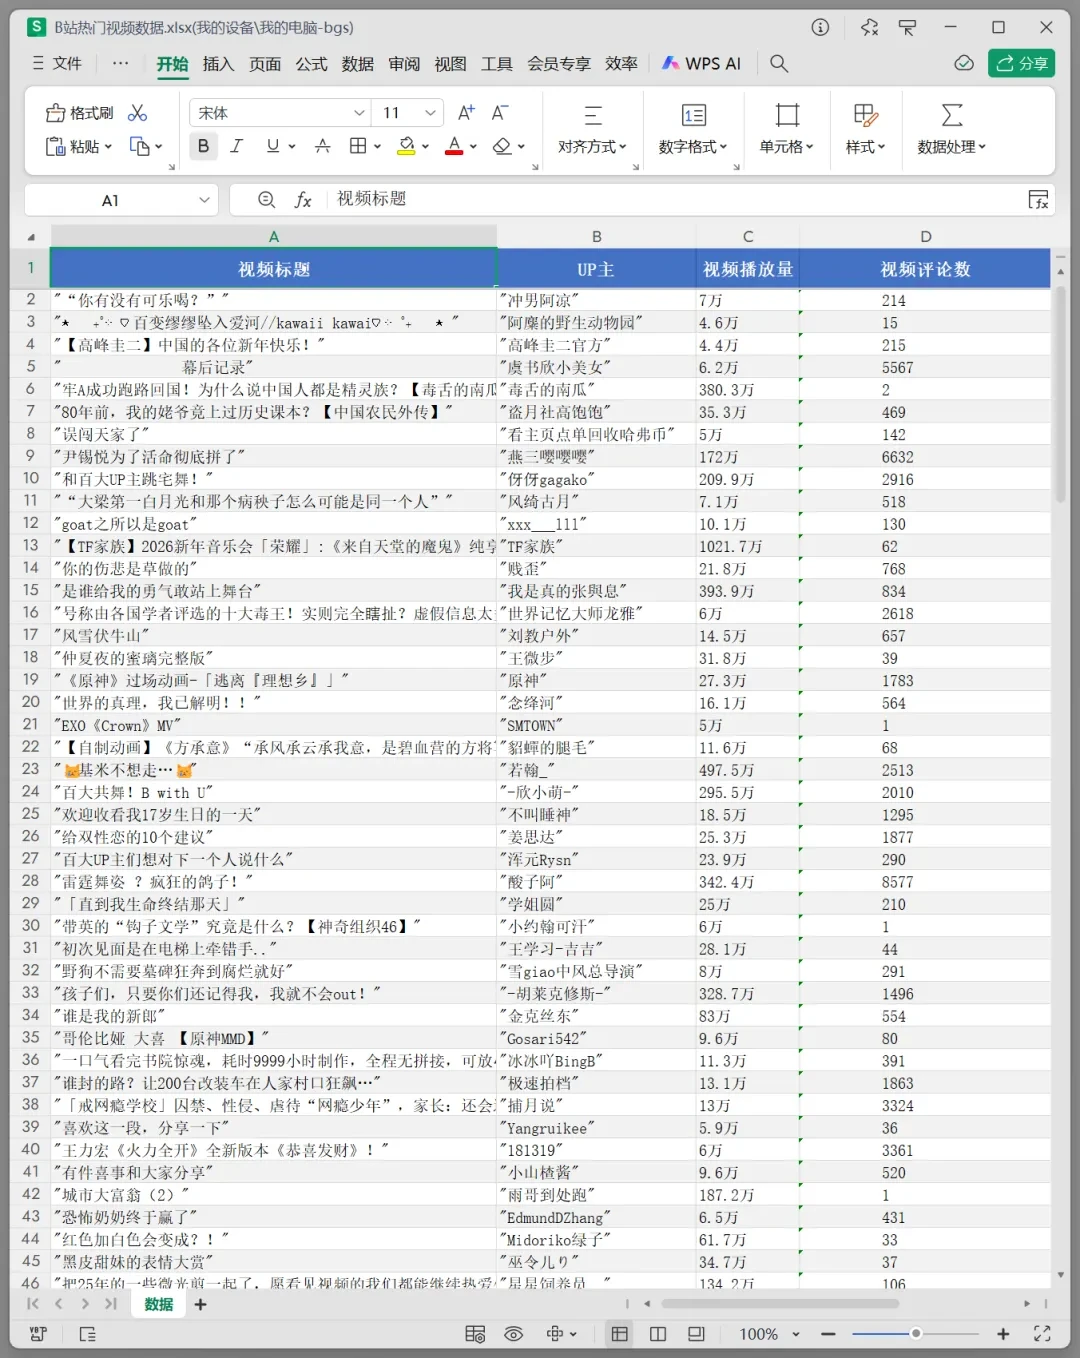Click the Copy icon
The width and height of the screenshot is (1080, 1358).
pyautogui.click(x=139, y=147)
